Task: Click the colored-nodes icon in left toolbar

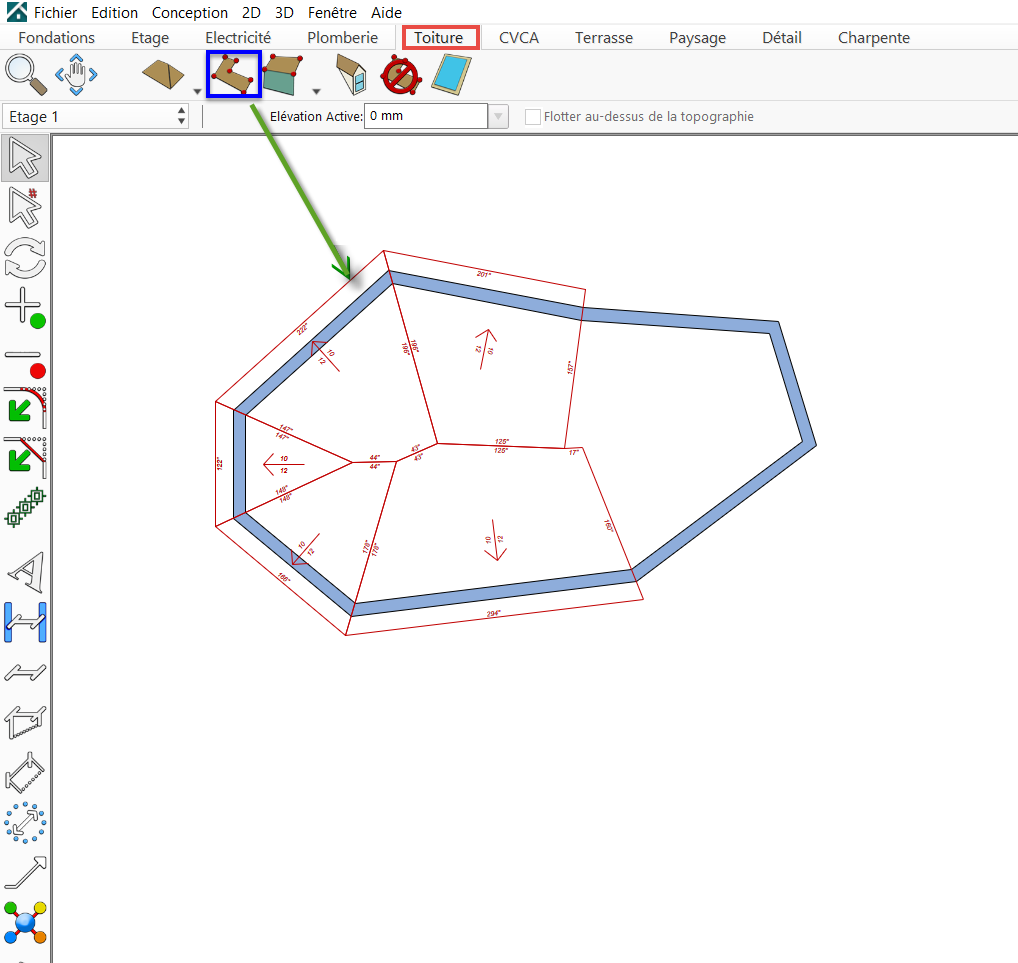Action: (x=25, y=923)
